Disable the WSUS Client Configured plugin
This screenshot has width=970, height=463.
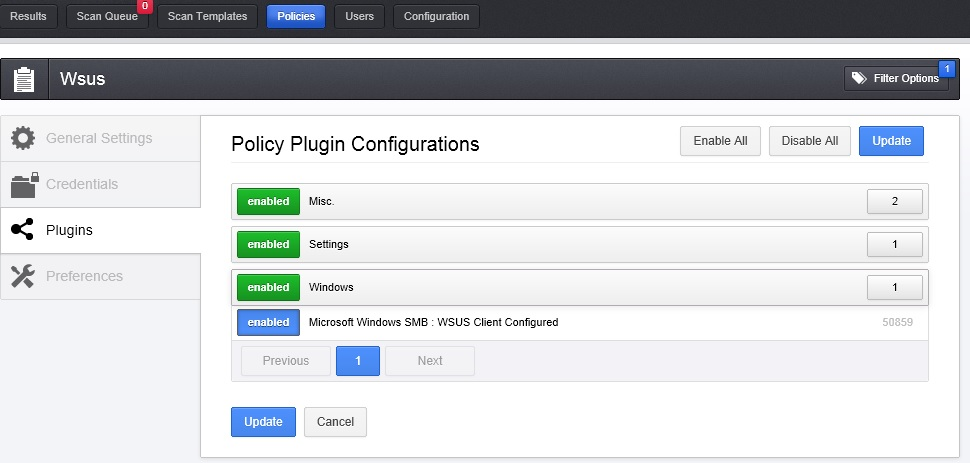[268, 322]
